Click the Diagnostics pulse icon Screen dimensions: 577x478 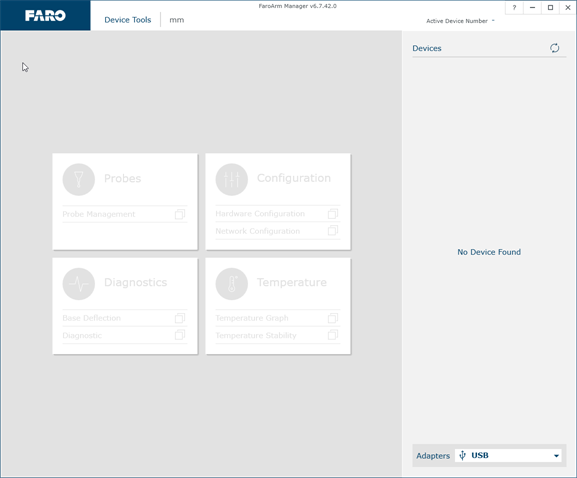click(79, 284)
